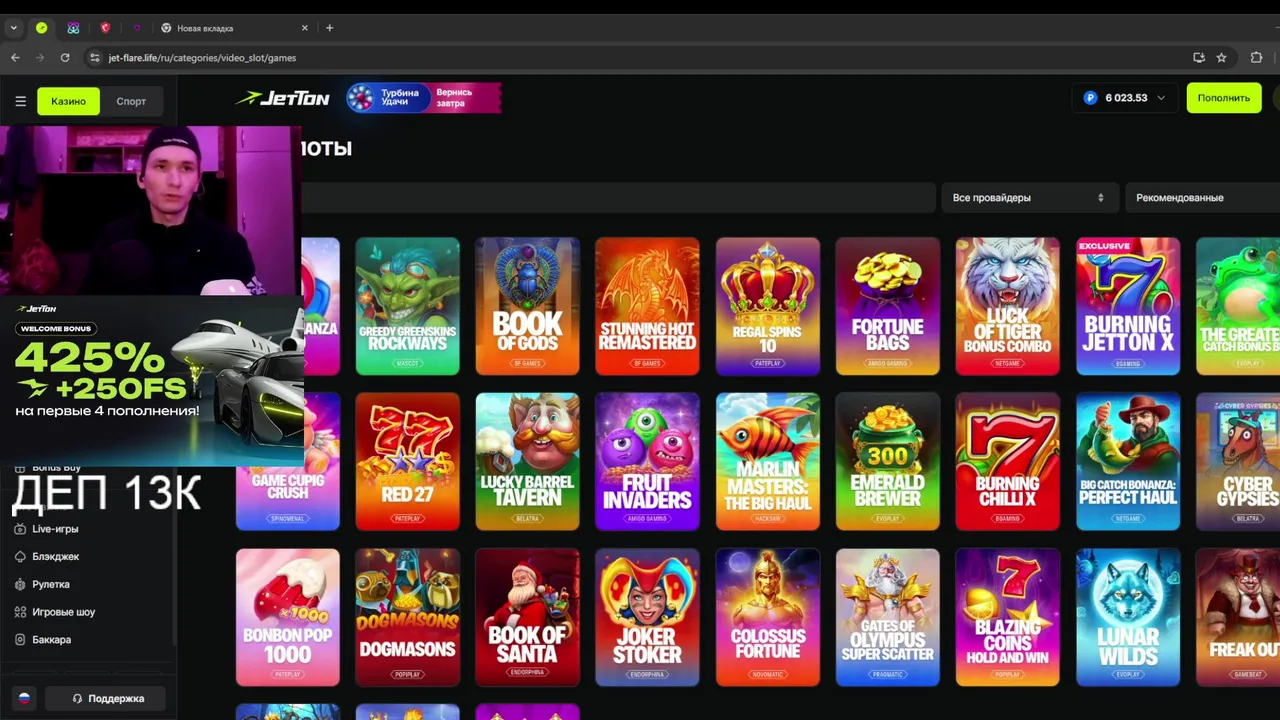Go back with browser back arrow
Viewport: 1280px width, 720px height.
(x=15, y=58)
